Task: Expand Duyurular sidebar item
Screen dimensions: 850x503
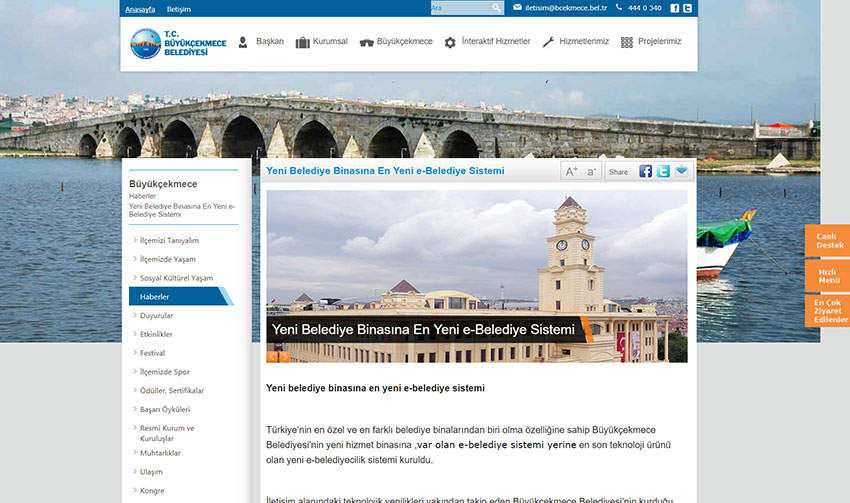Action: pyautogui.click(x=156, y=315)
